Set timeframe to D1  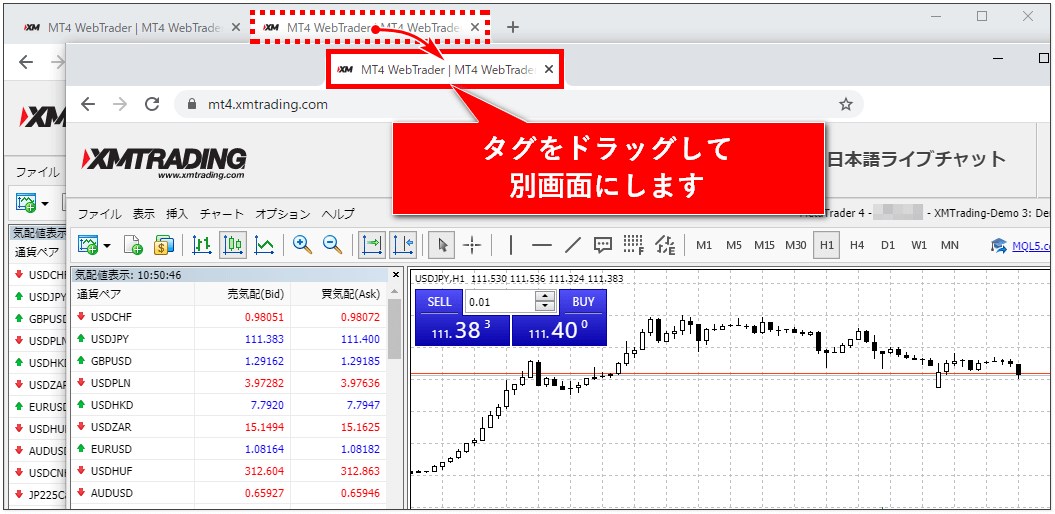887,245
